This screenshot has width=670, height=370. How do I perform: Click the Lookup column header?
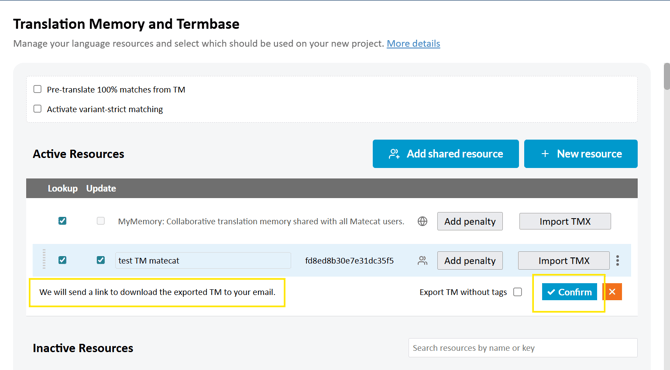[x=62, y=188]
